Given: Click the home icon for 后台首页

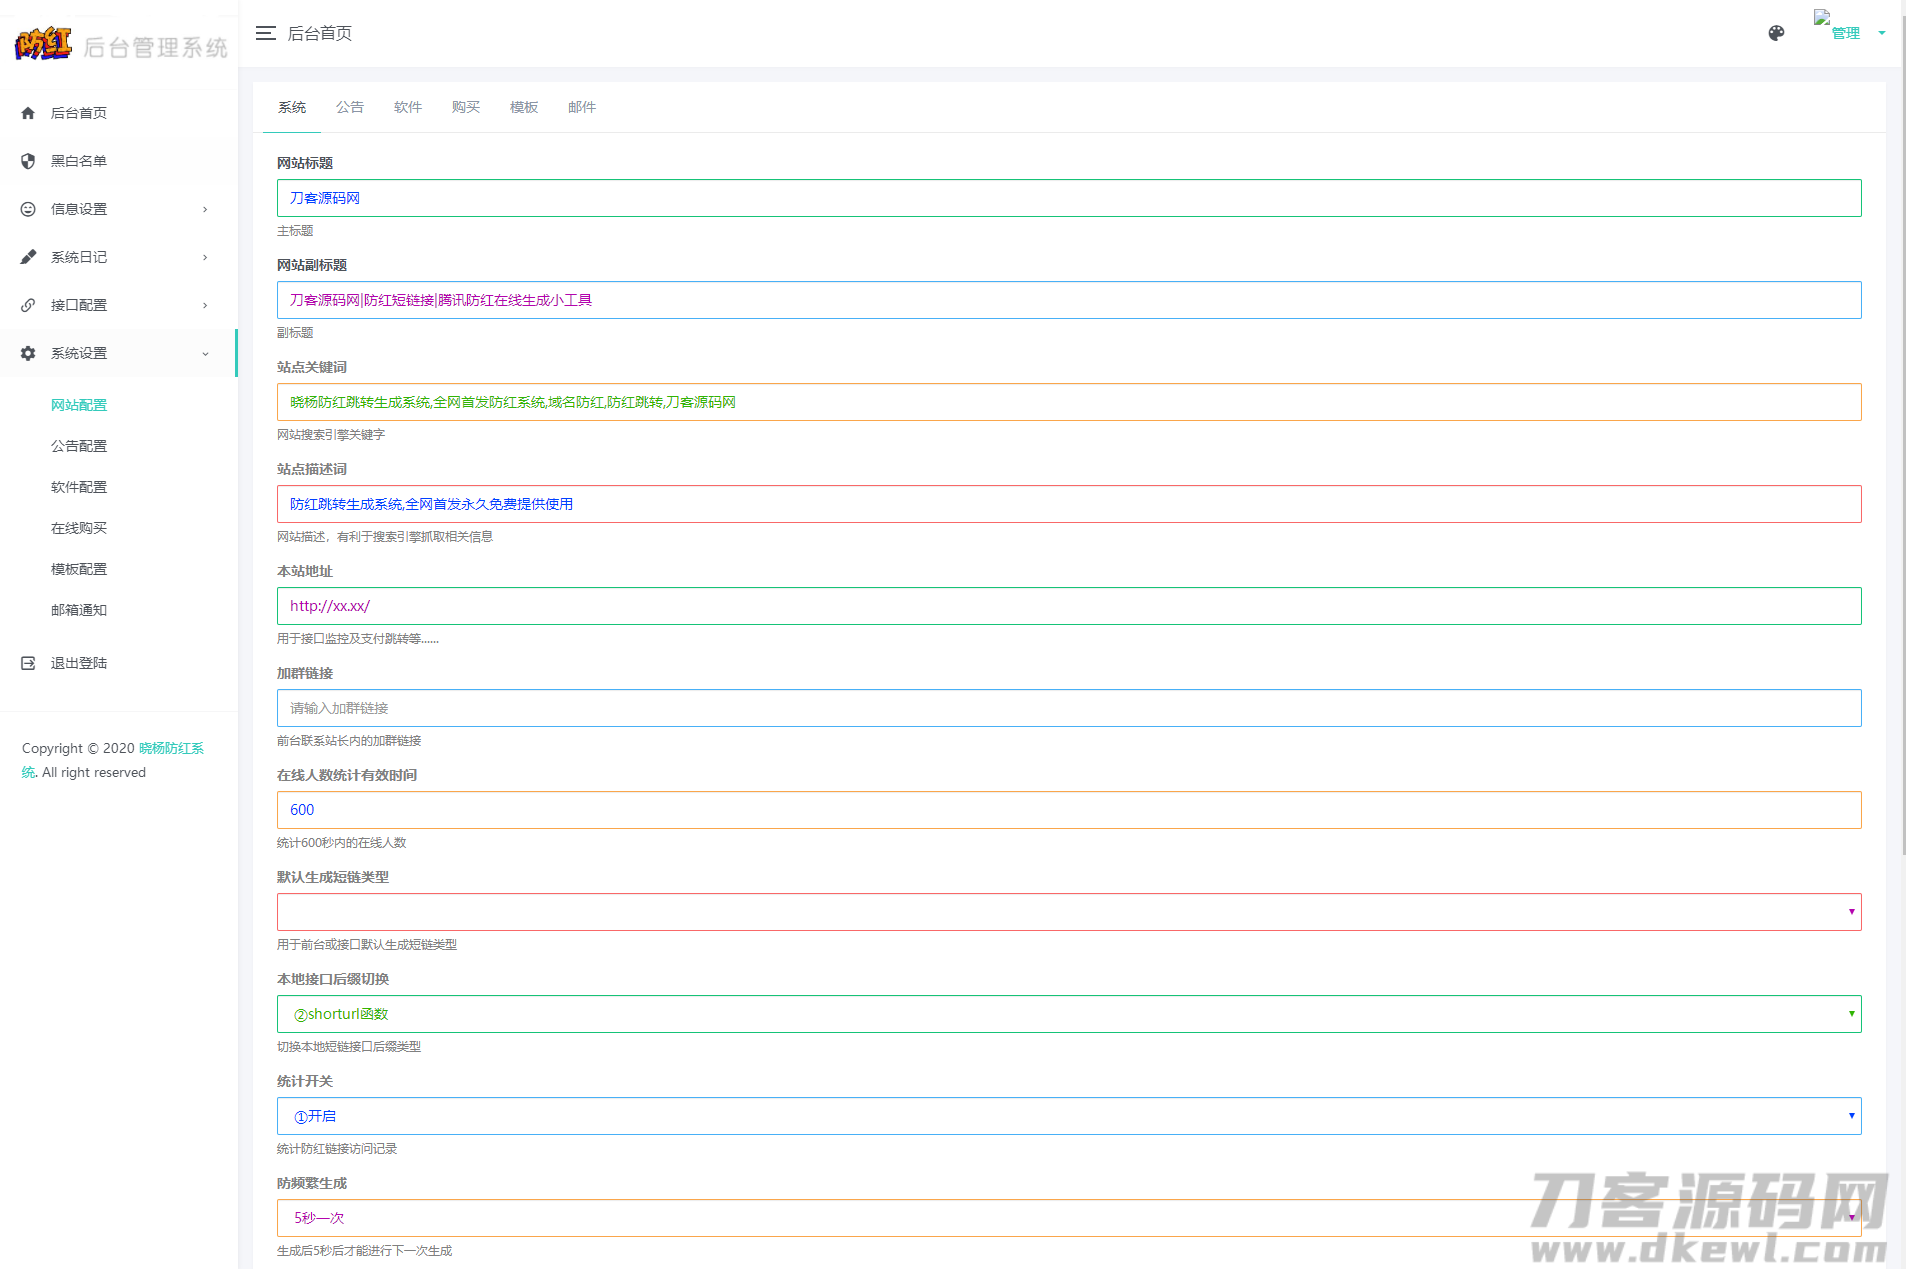Looking at the screenshot, I should (x=28, y=113).
